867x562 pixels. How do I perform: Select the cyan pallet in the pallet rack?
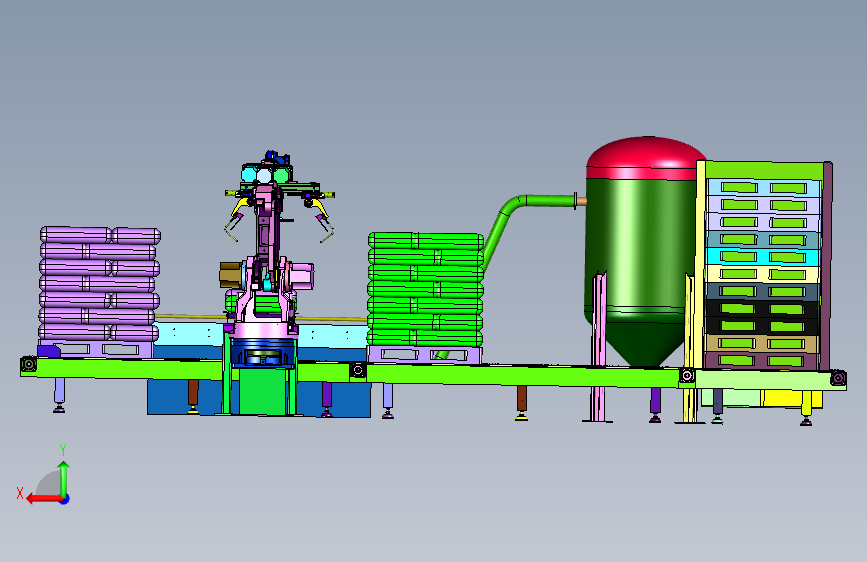[762, 257]
